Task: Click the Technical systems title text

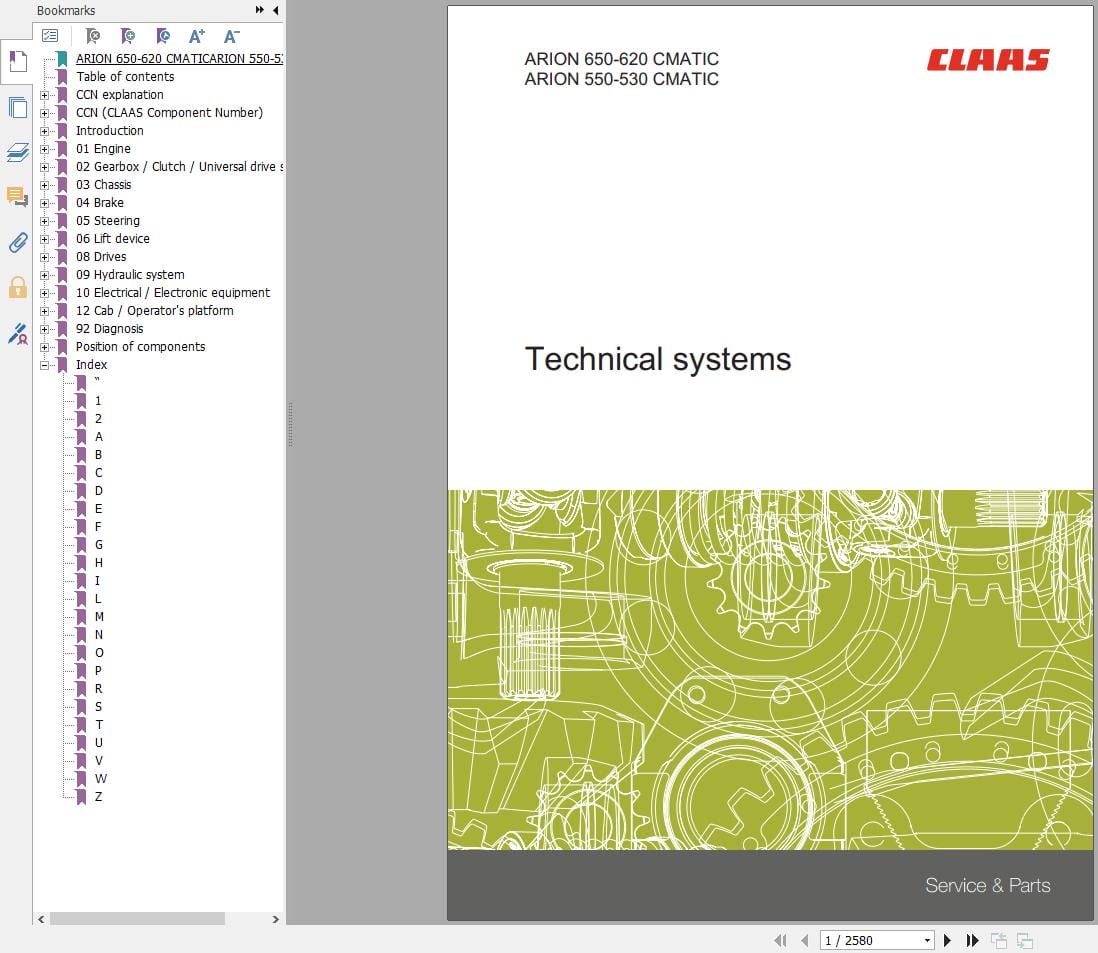Action: (x=658, y=360)
